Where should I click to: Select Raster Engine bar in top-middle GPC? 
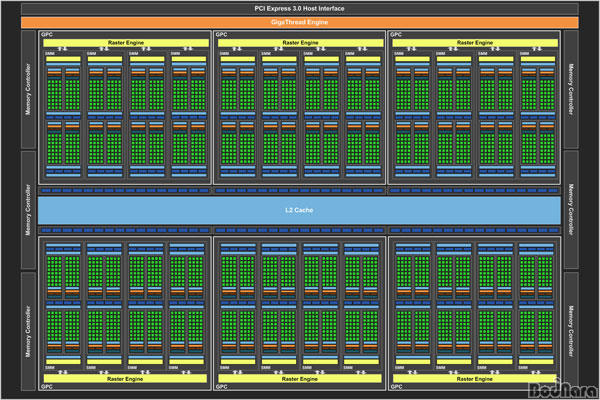(300, 43)
